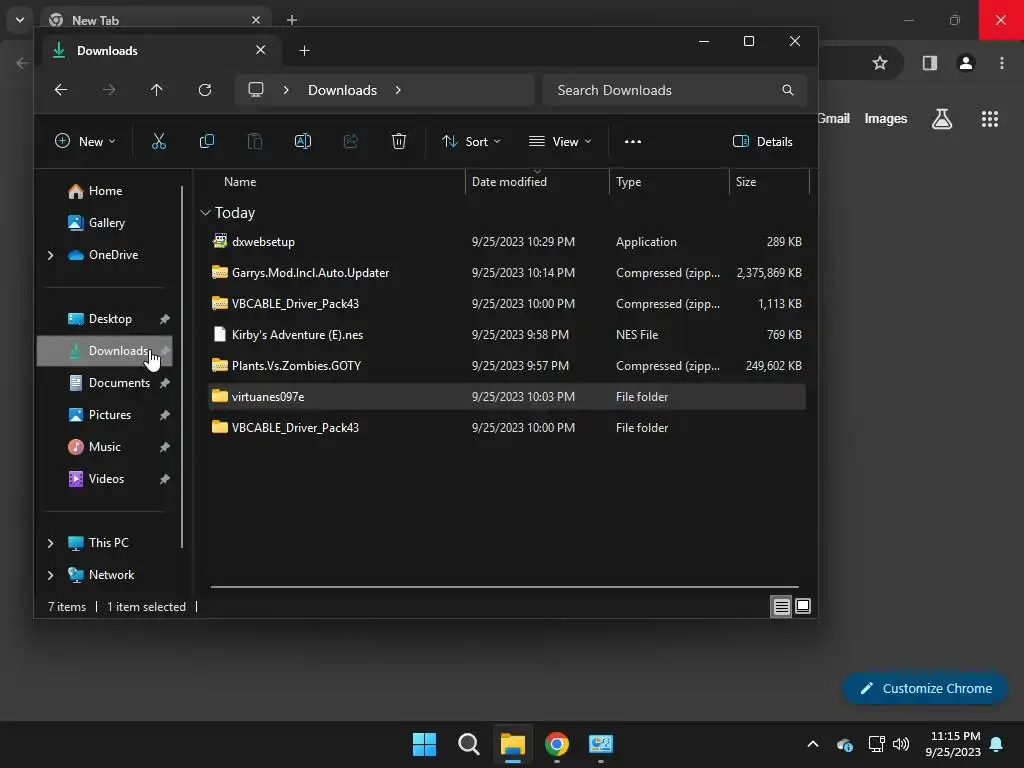The height and width of the screenshot is (768, 1024).
Task: Click the Chrome taskbar icon
Action: (557, 744)
